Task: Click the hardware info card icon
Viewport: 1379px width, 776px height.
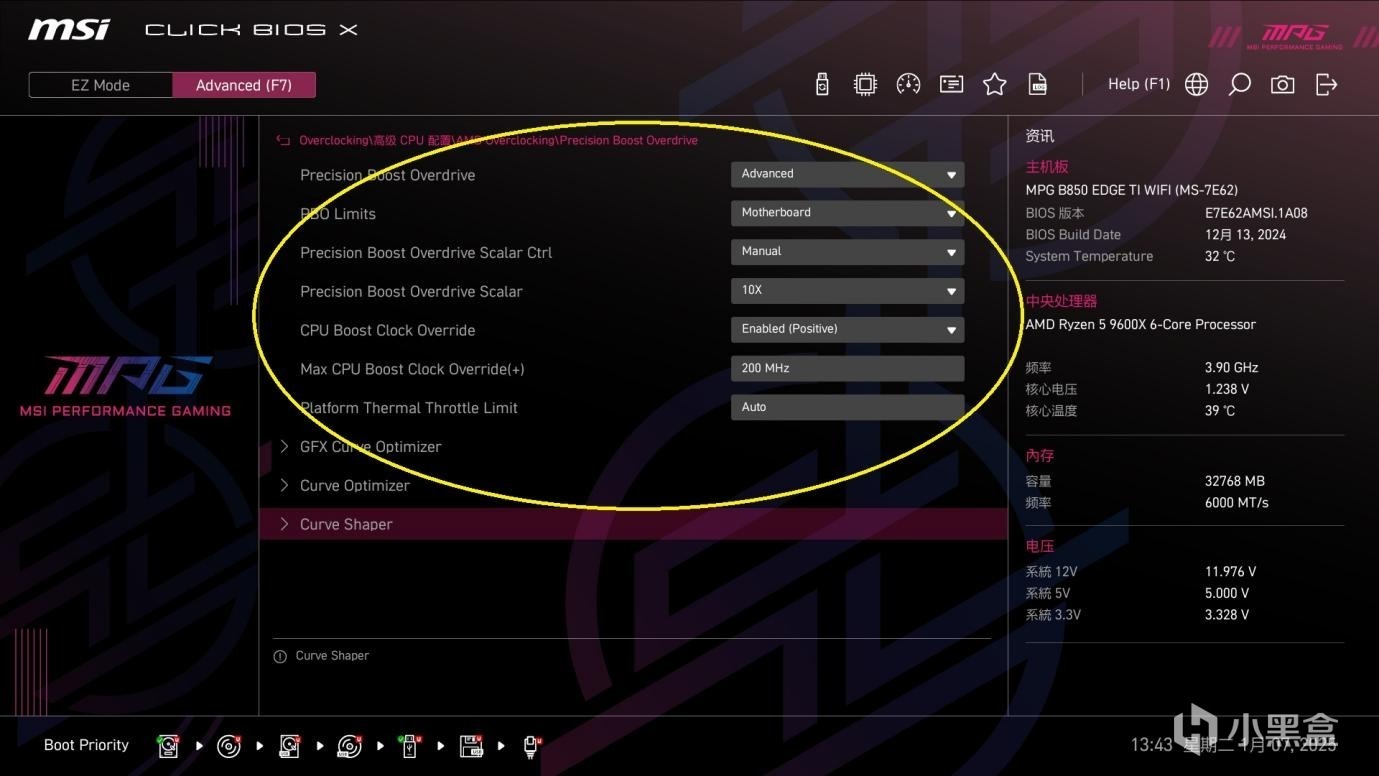Action: pyautogui.click(x=951, y=85)
